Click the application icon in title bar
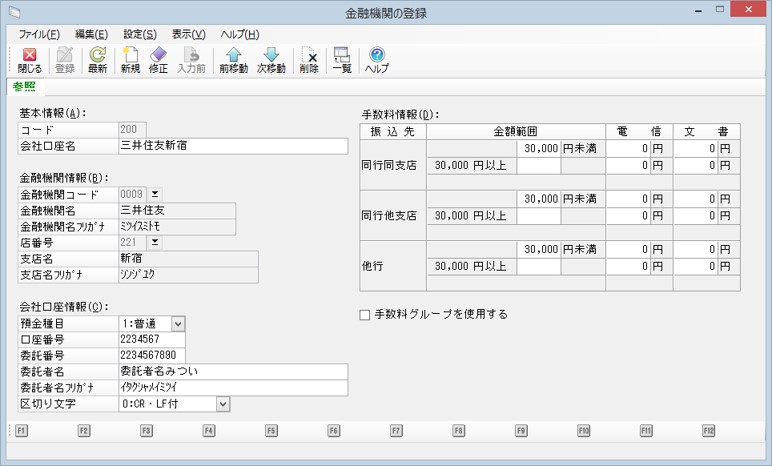 click(14, 12)
